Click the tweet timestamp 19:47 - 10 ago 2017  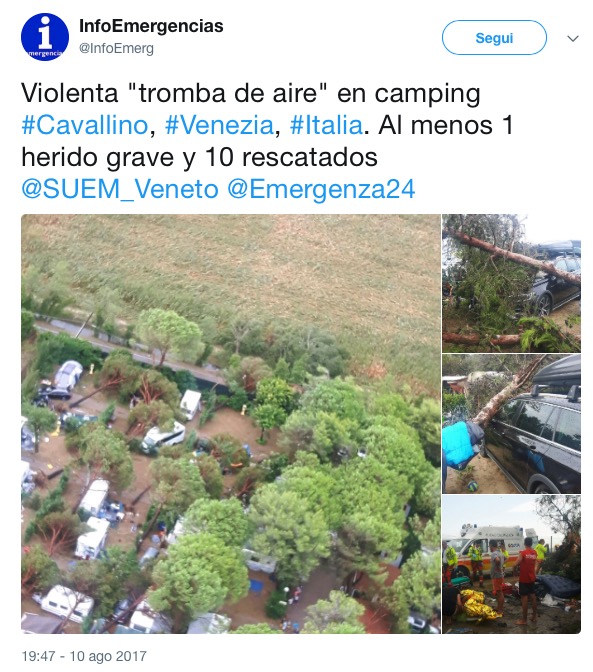point(84,656)
